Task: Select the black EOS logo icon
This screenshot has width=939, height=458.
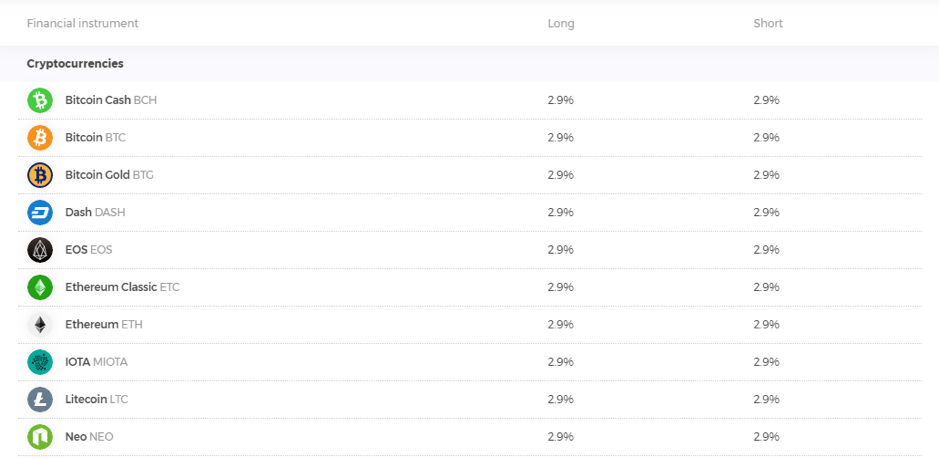Action: 40,250
